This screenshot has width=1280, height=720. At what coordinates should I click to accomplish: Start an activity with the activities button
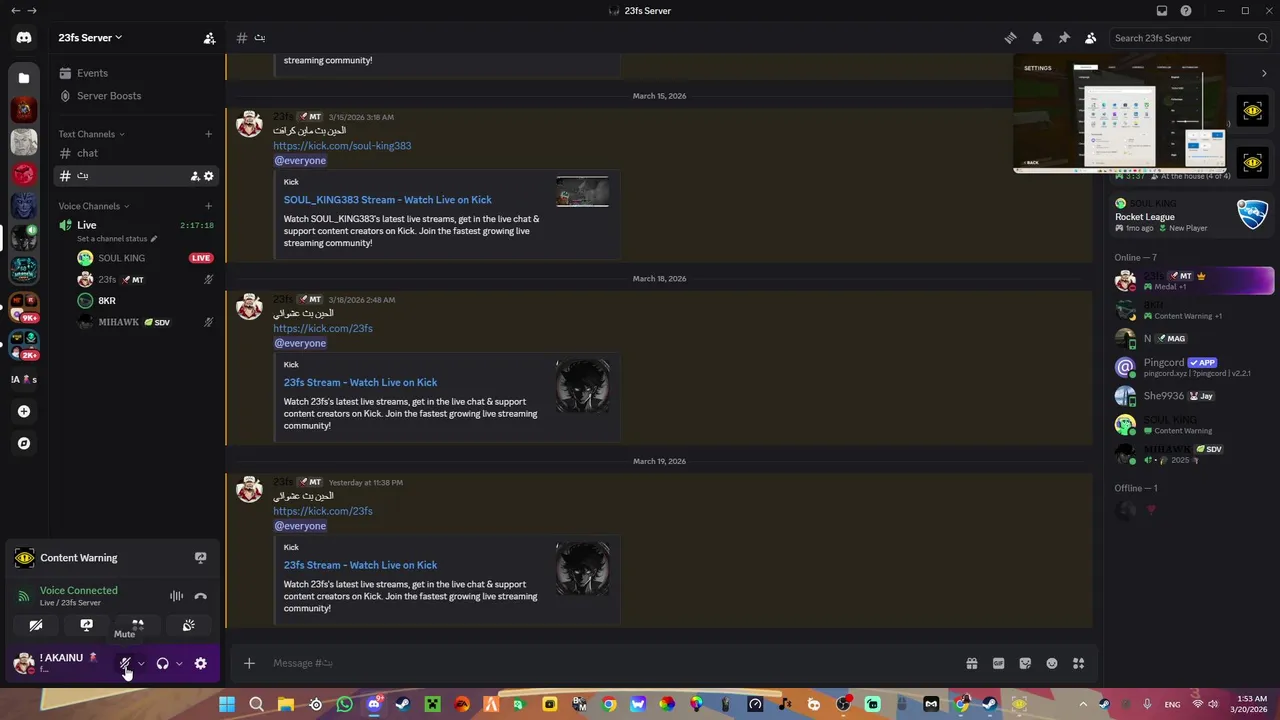(x=138, y=626)
